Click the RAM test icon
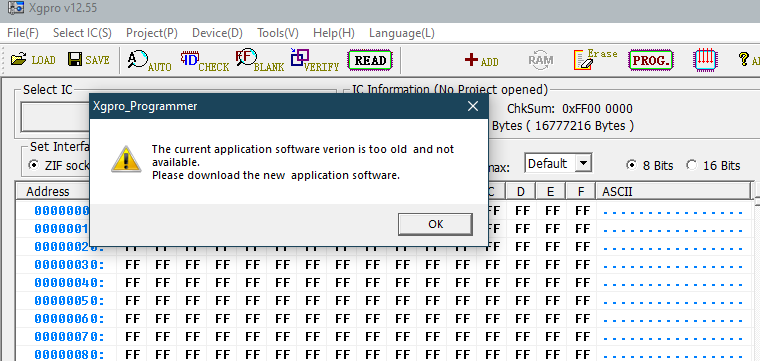 [x=540, y=60]
